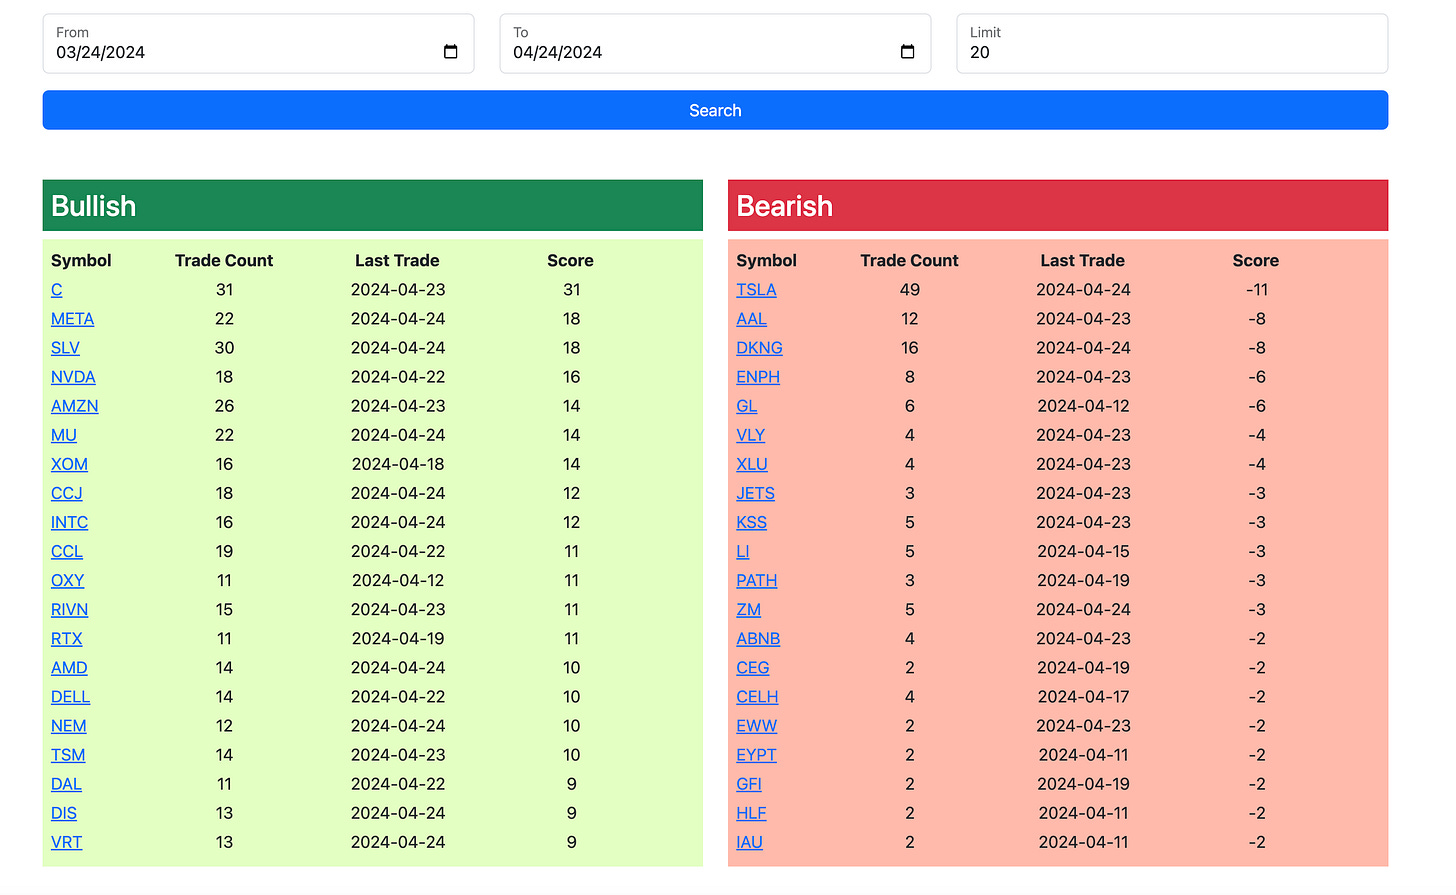The image size is (1456, 895).
Task: Open the MU symbol link
Action: click(64, 435)
